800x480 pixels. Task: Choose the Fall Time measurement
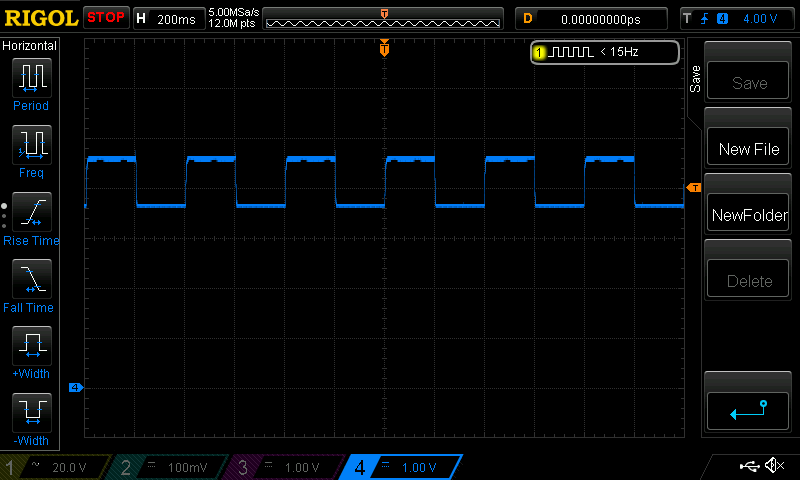pos(31,280)
